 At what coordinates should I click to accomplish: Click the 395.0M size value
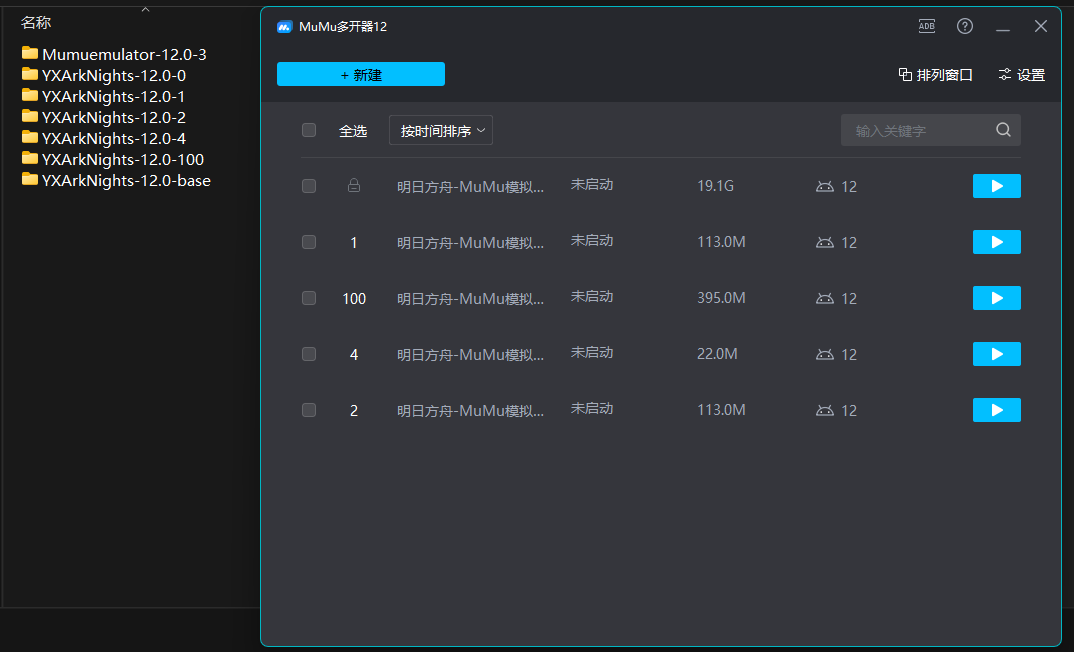pos(721,298)
